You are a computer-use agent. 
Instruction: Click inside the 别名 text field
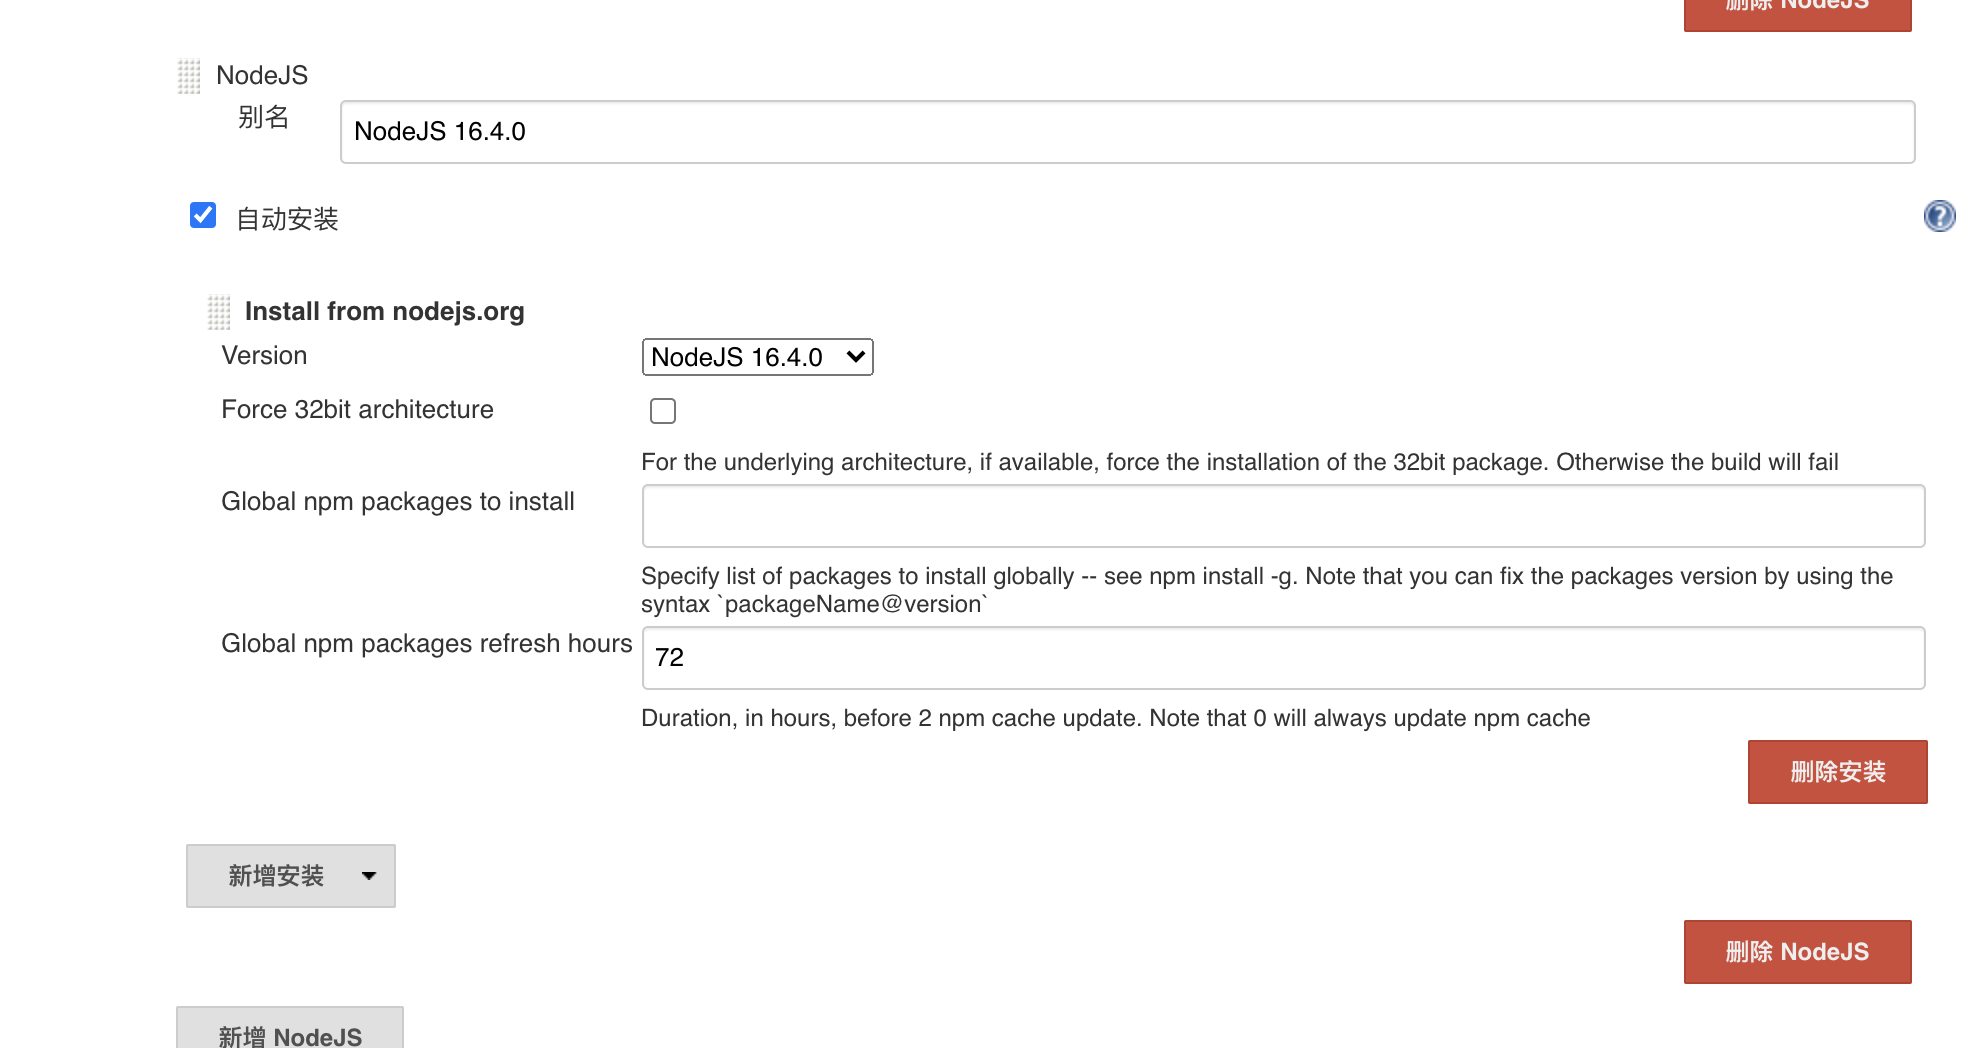(1126, 131)
